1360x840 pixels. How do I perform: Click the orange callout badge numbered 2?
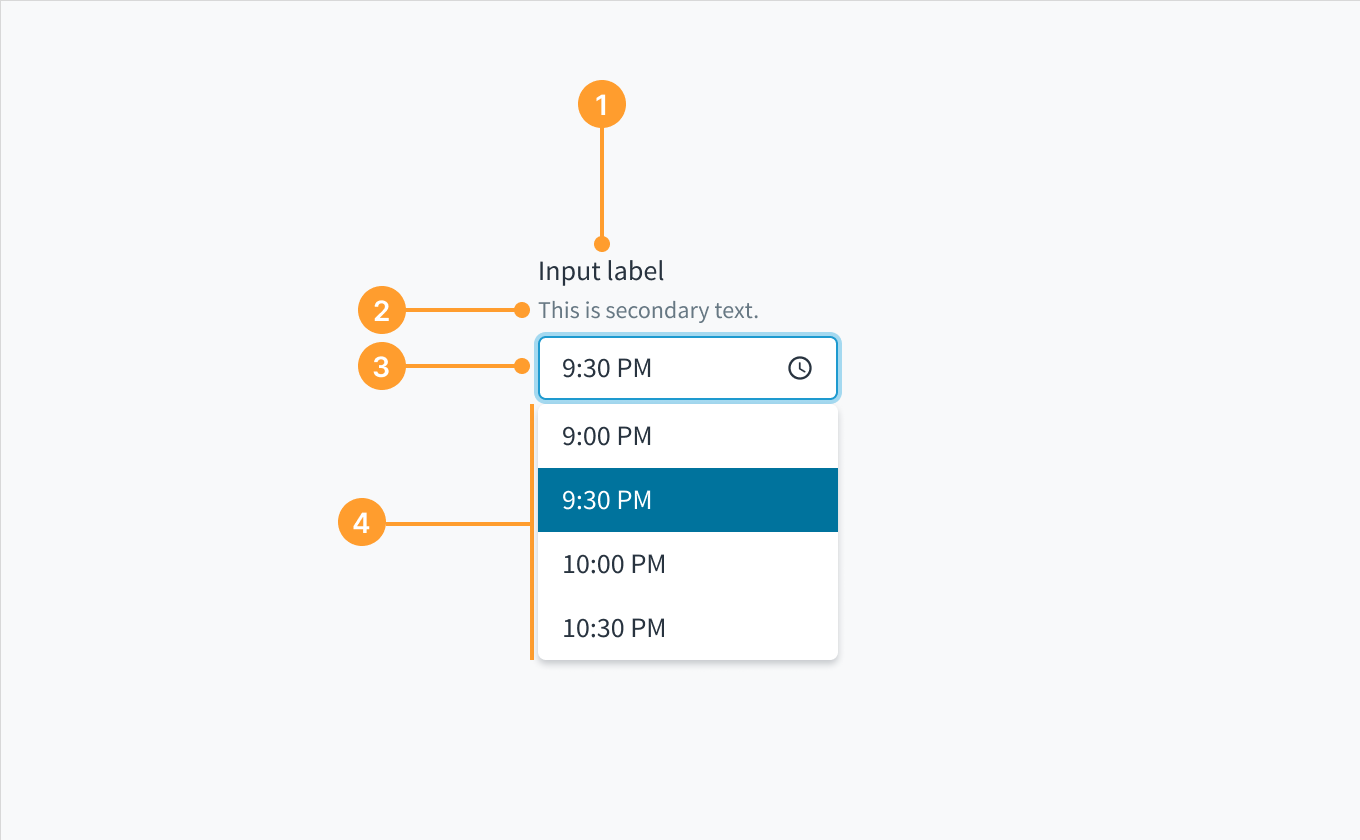[382, 310]
